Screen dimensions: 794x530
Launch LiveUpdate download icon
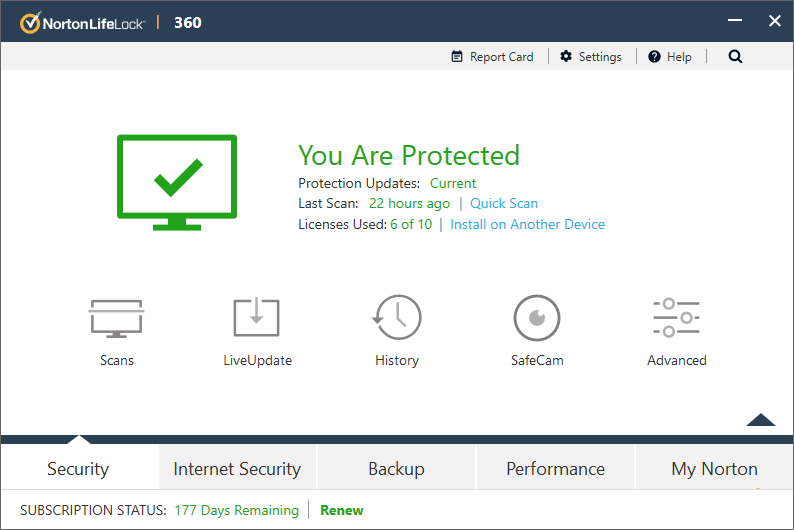pyautogui.click(x=257, y=318)
